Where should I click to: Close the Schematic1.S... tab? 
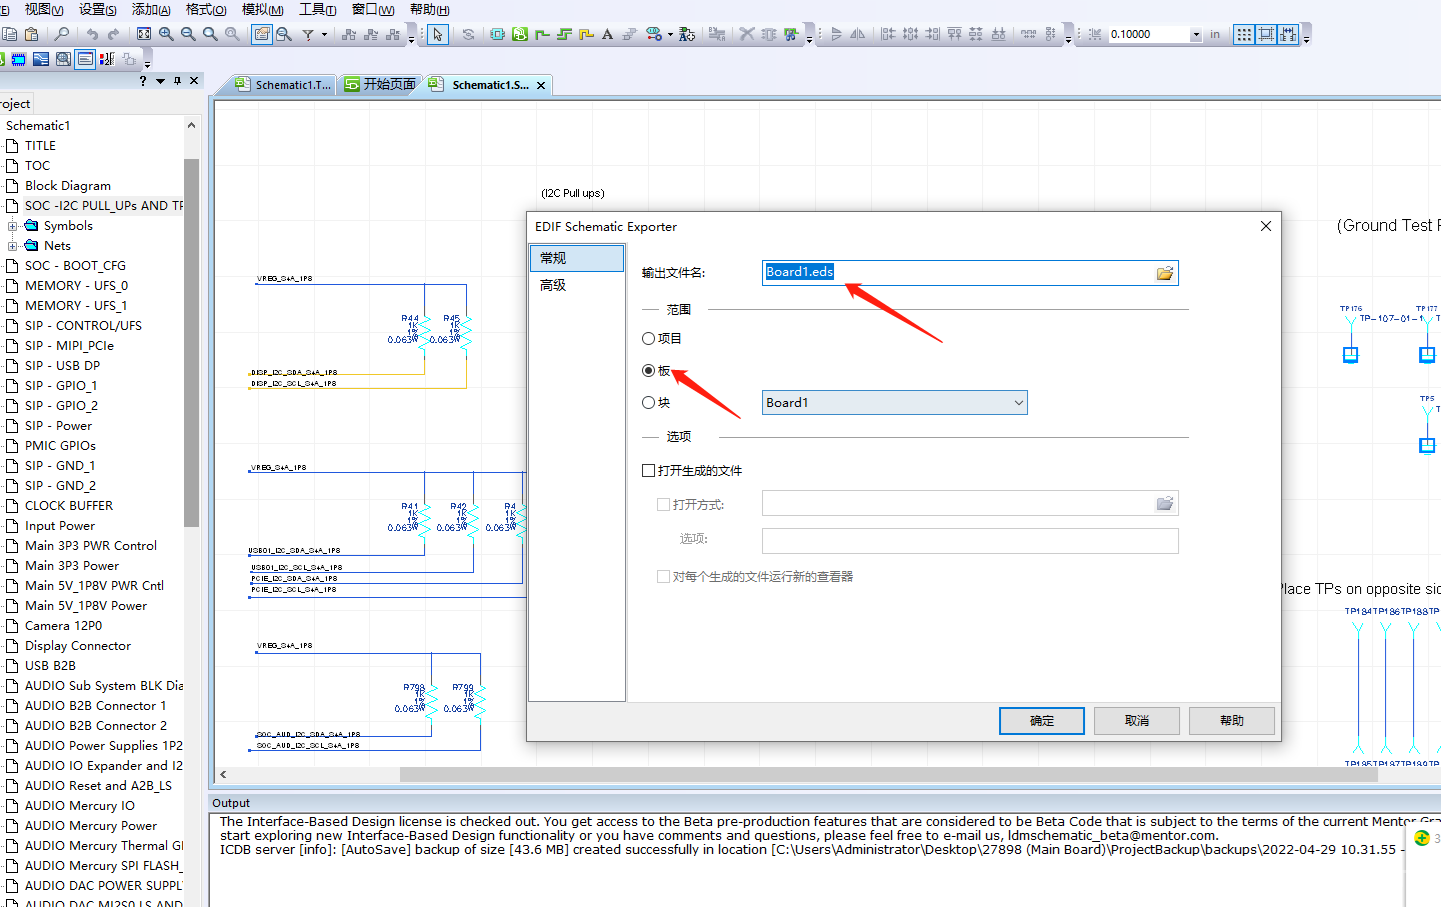(541, 86)
